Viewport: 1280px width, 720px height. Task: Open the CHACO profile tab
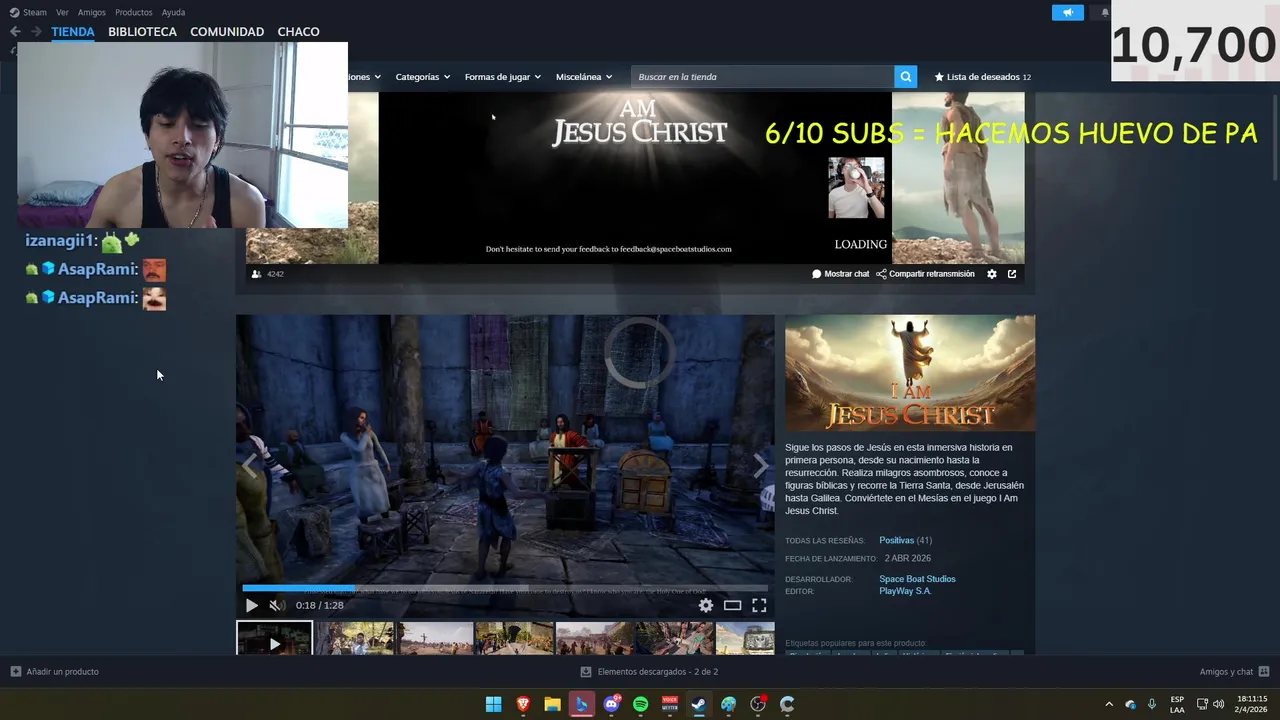pyautogui.click(x=298, y=32)
